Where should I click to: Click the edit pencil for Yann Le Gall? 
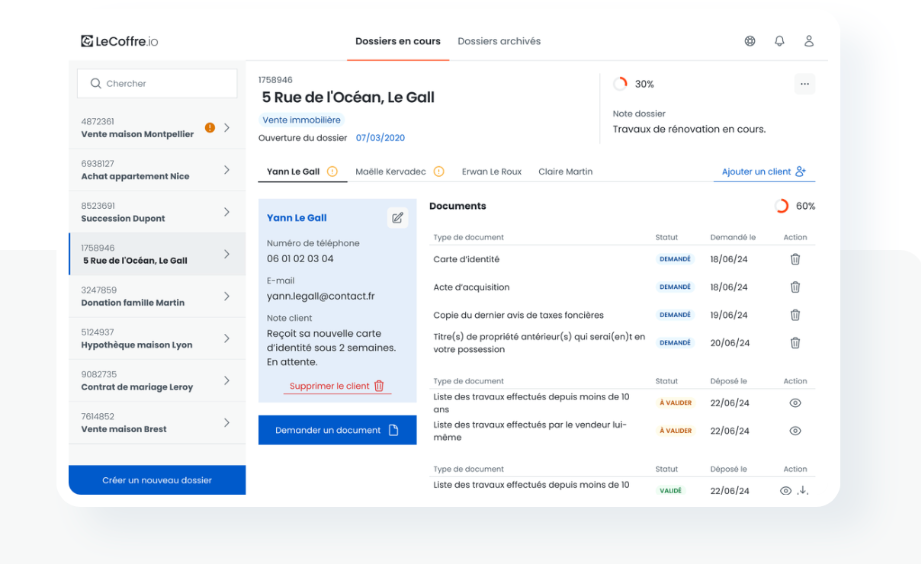click(398, 218)
